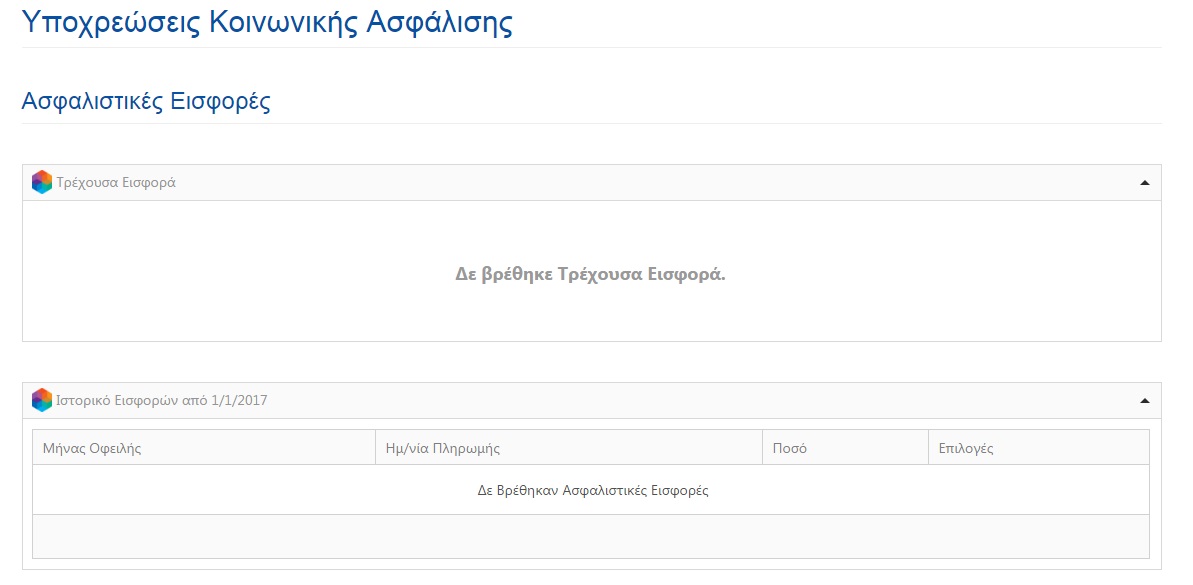Click the Δε Βρέθηκαν Ασφαλιστικές Εισφορές table row

tap(592, 490)
